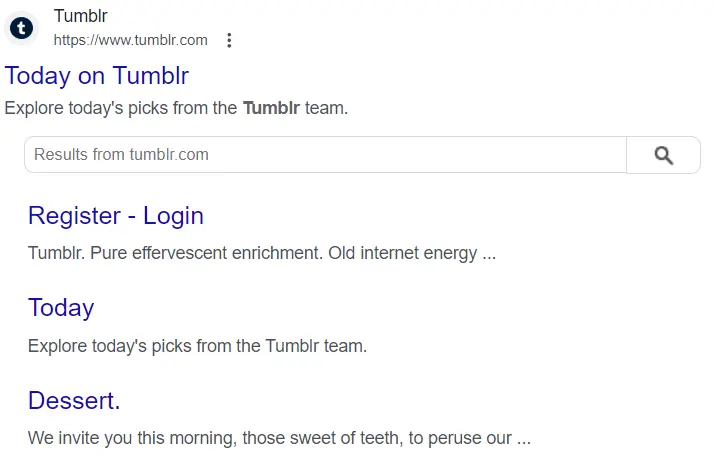Click the Pure effervescent enrichment snippet

[x=262, y=253]
